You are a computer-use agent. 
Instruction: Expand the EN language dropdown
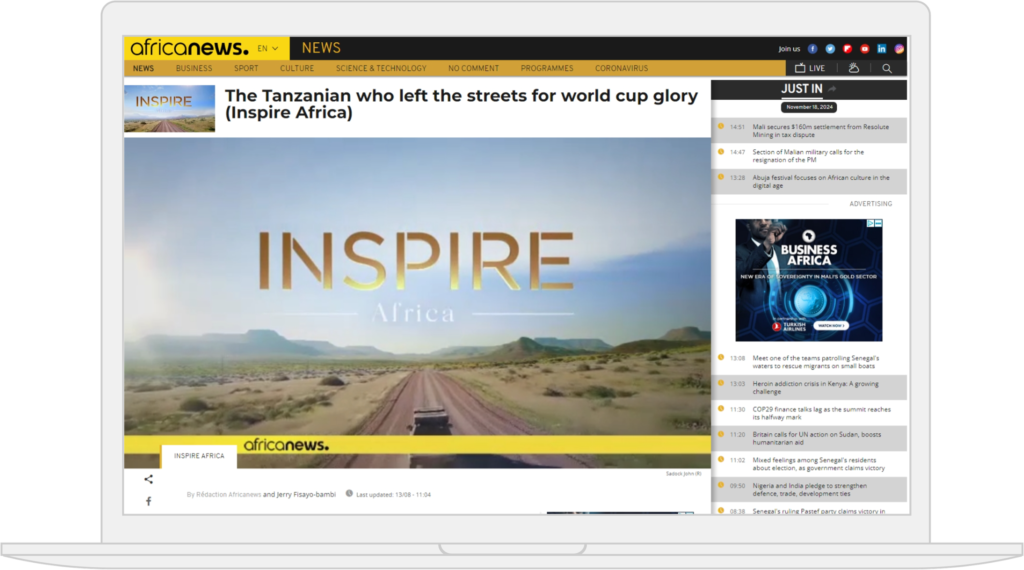pos(268,48)
